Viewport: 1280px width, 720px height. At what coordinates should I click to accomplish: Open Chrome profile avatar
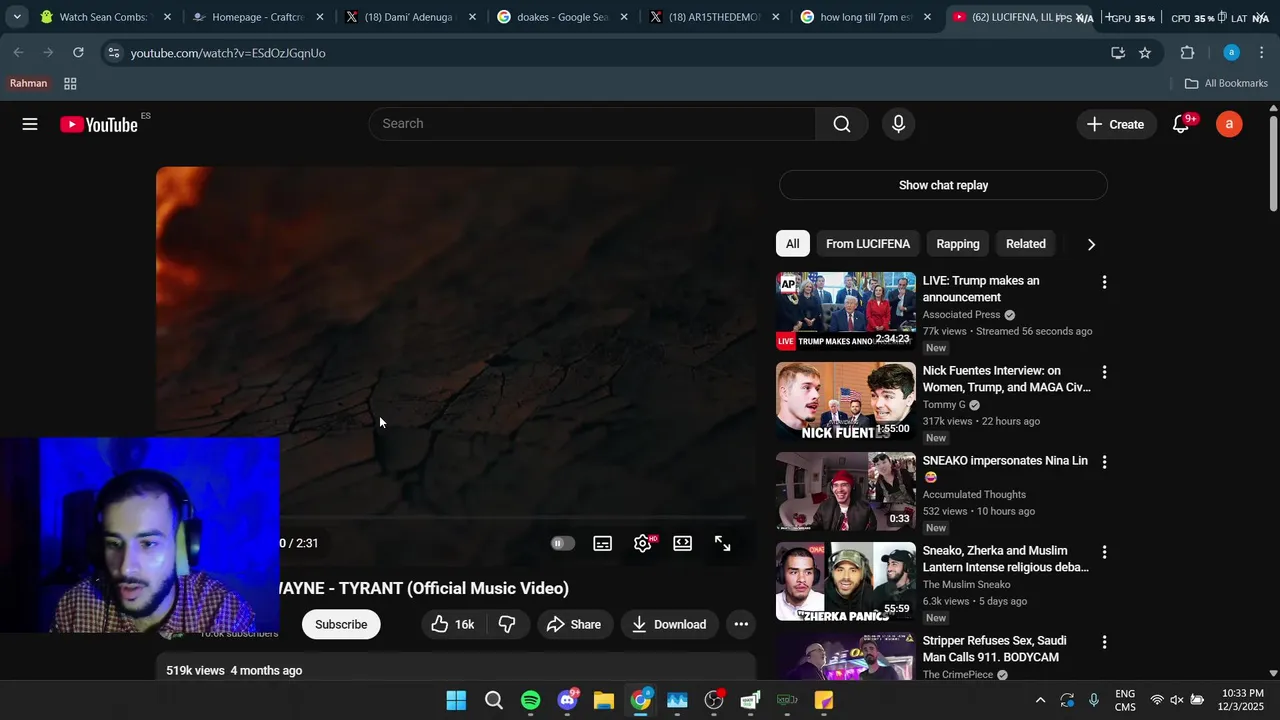click(1232, 53)
